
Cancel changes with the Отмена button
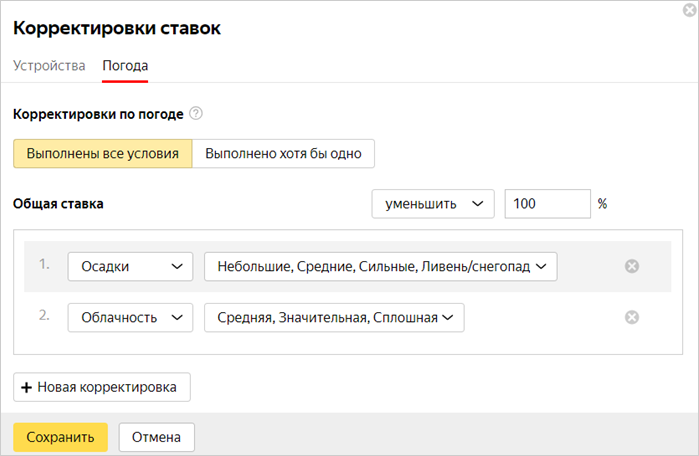[156, 437]
